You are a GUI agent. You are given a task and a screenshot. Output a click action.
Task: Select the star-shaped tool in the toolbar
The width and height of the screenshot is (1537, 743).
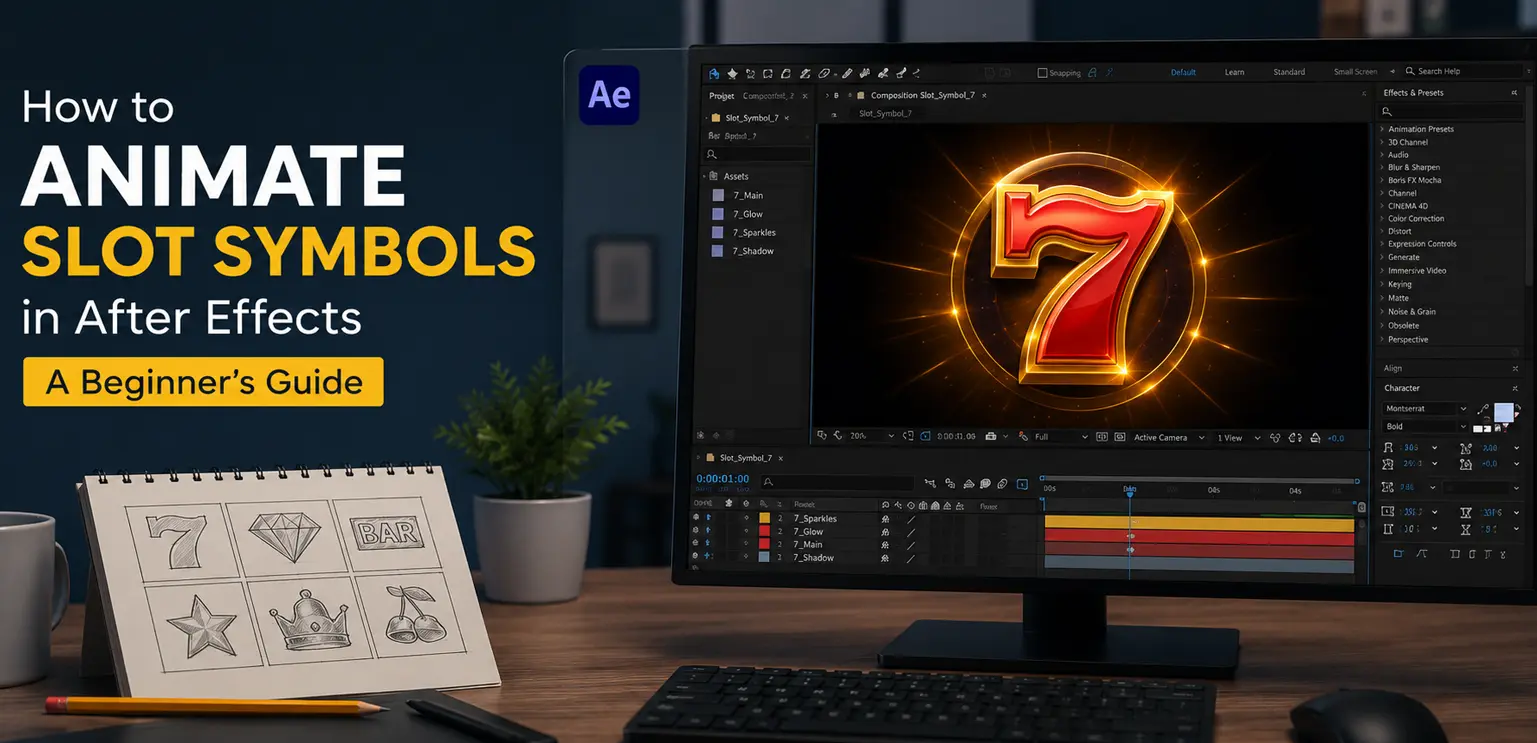click(x=732, y=73)
